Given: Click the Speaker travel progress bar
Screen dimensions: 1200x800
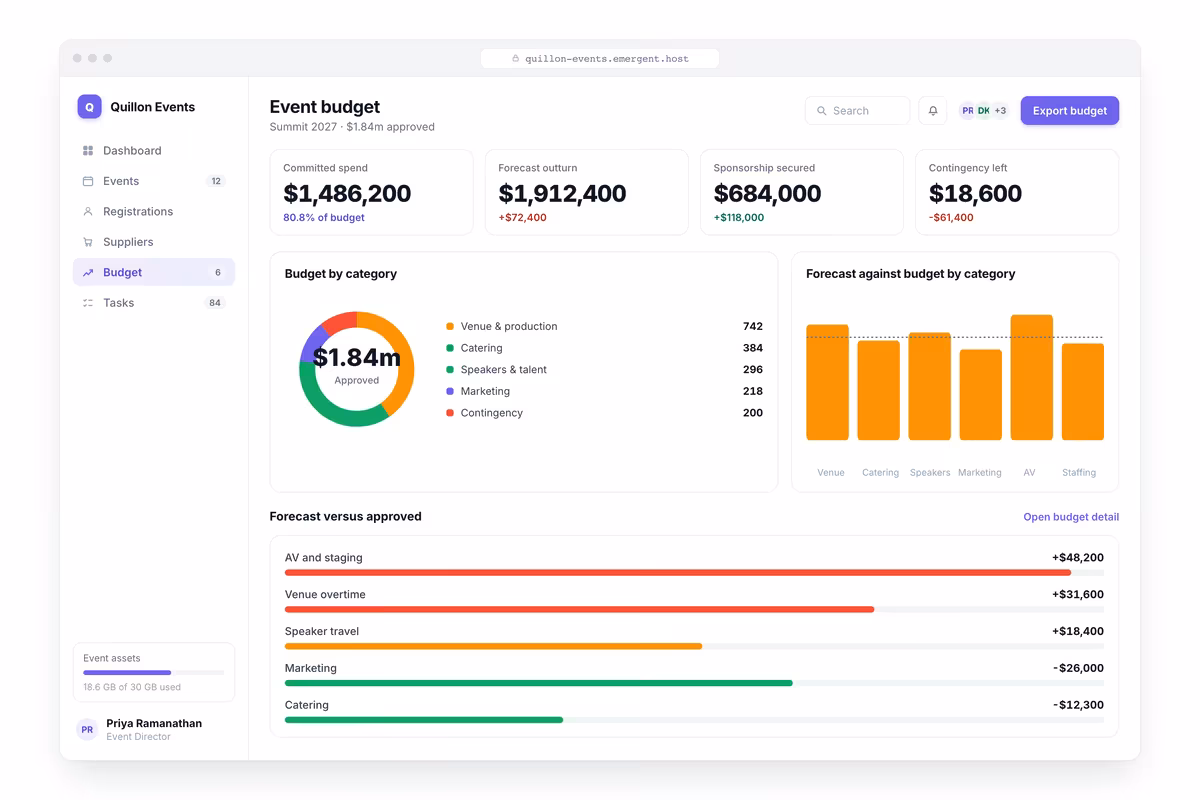Looking at the screenshot, I should pyautogui.click(x=694, y=647).
